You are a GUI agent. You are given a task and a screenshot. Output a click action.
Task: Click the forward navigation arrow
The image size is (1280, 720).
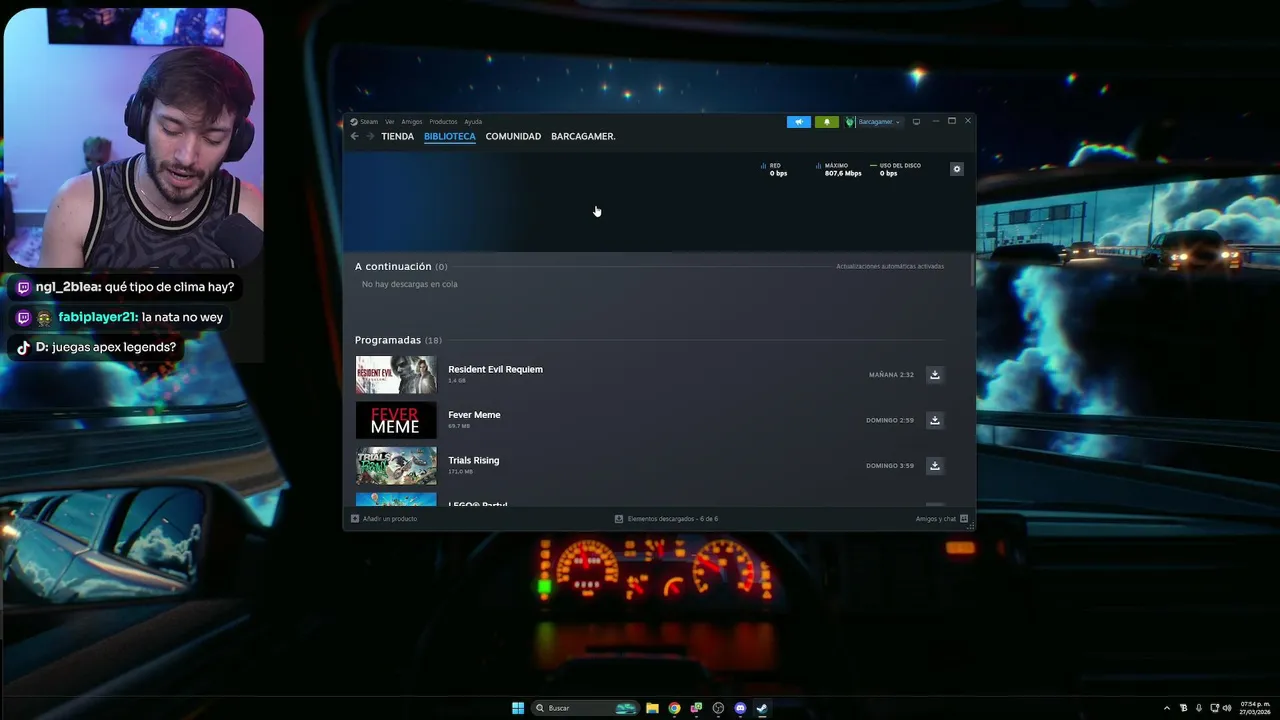click(370, 136)
